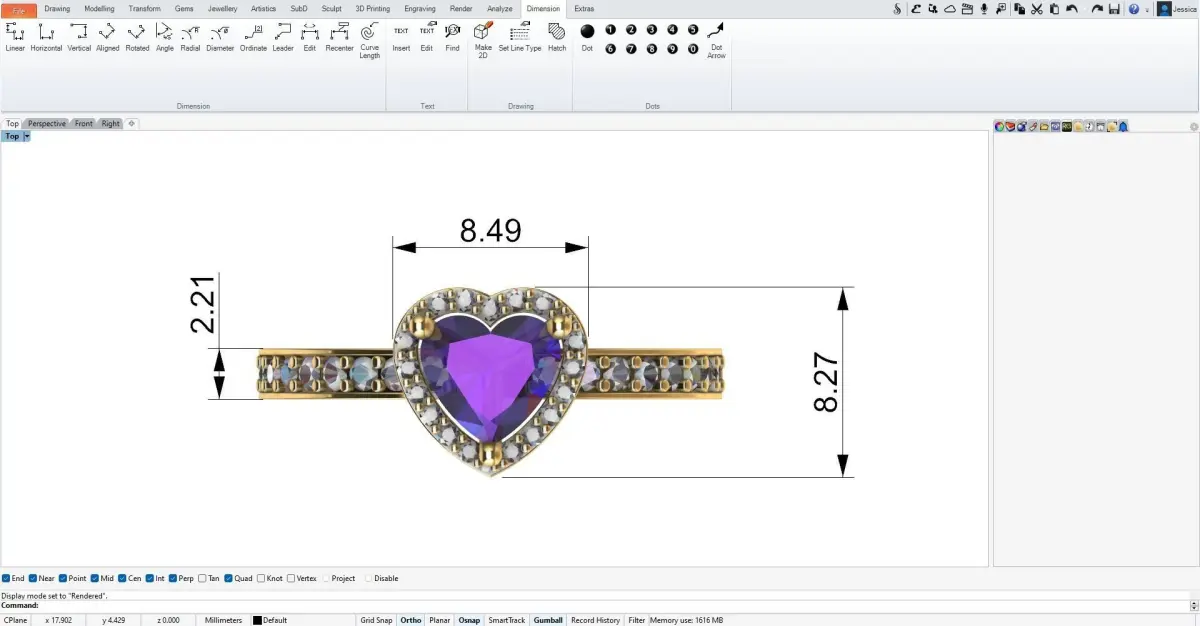Screen dimensions: 1200x626
Task: Click the Redo arrow icon
Action: tap(1097, 9)
